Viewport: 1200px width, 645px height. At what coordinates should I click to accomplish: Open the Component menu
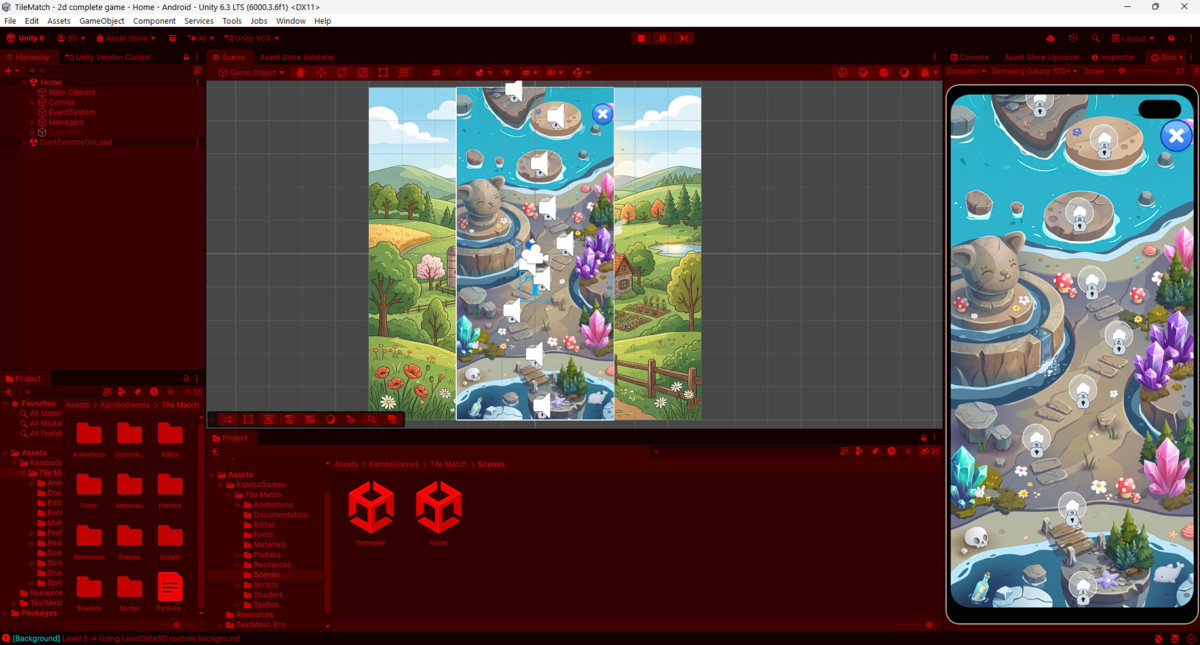click(154, 21)
